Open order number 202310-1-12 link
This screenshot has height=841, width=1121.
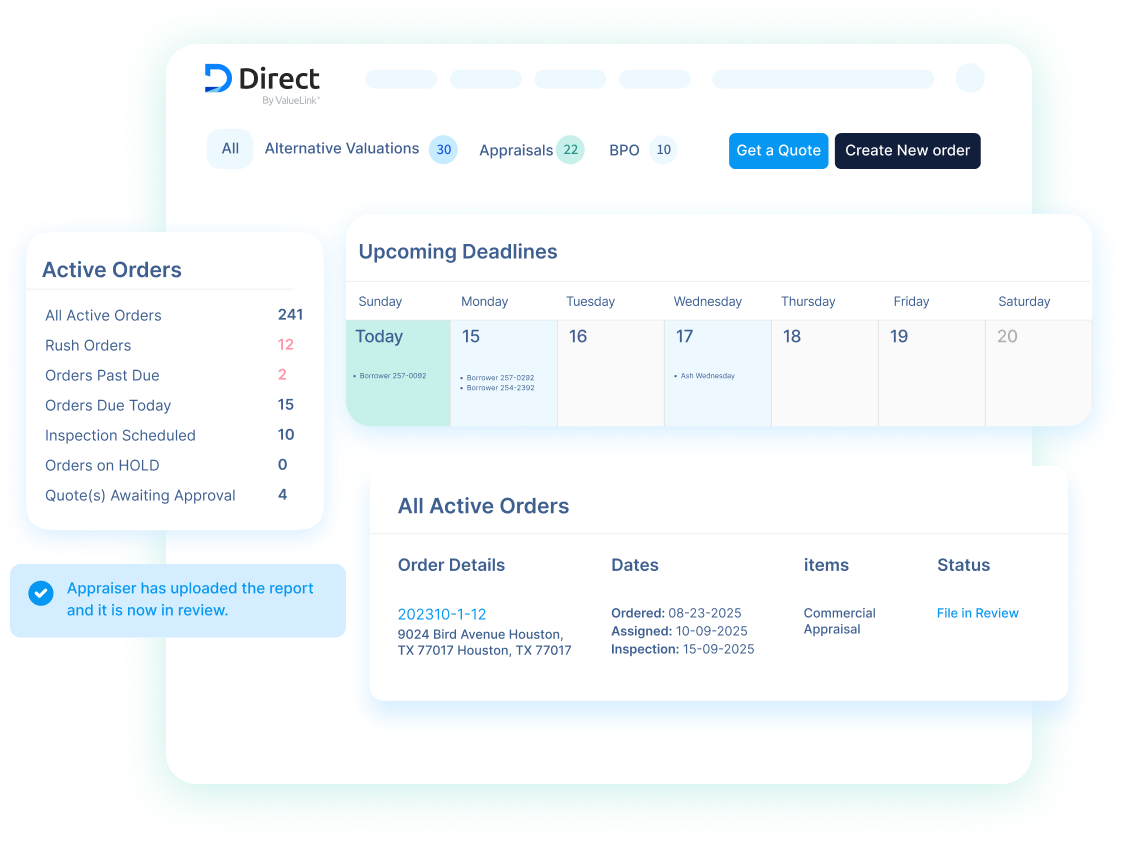point(441,614)
